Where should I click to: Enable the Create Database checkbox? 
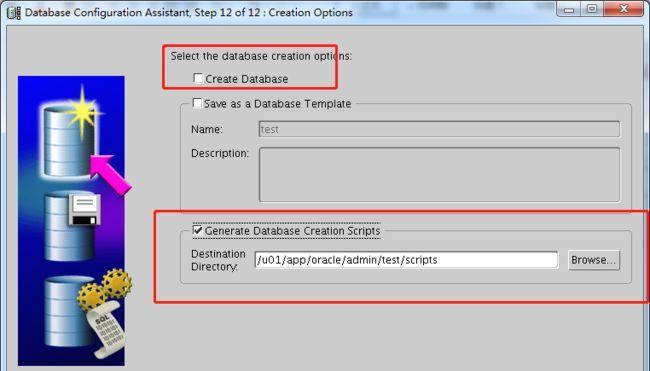[x=198, y=78]
